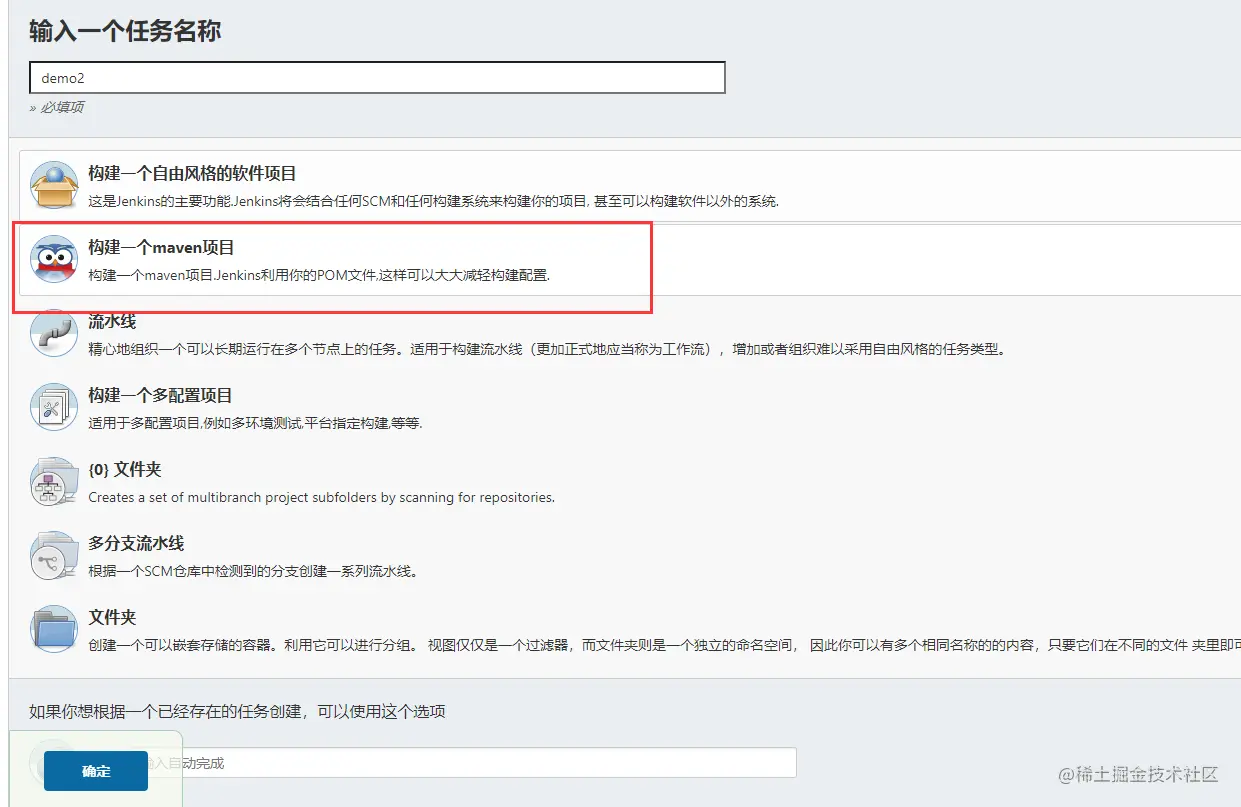
Task: Click the 输入一个任务名称 heading
Action: pyautogui.click(x=125, y=31)
